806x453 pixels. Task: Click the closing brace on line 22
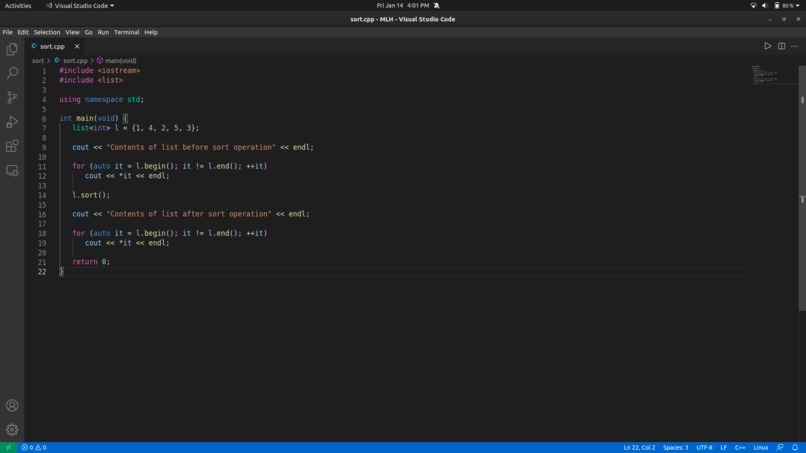click(62, 271)
